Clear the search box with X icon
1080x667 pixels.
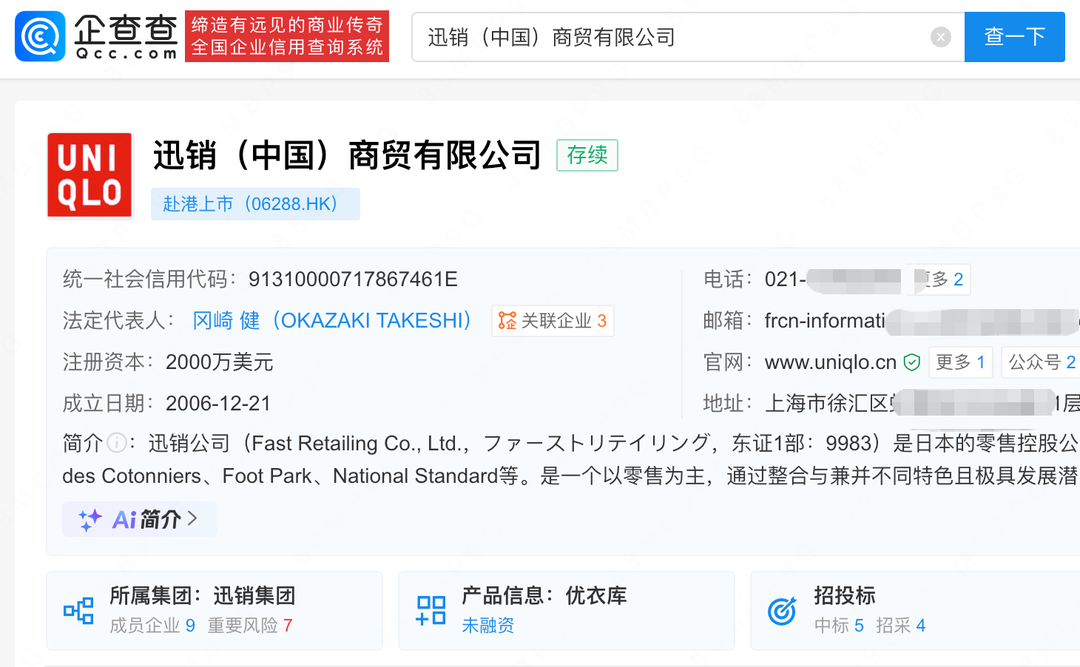coord(940,37)
